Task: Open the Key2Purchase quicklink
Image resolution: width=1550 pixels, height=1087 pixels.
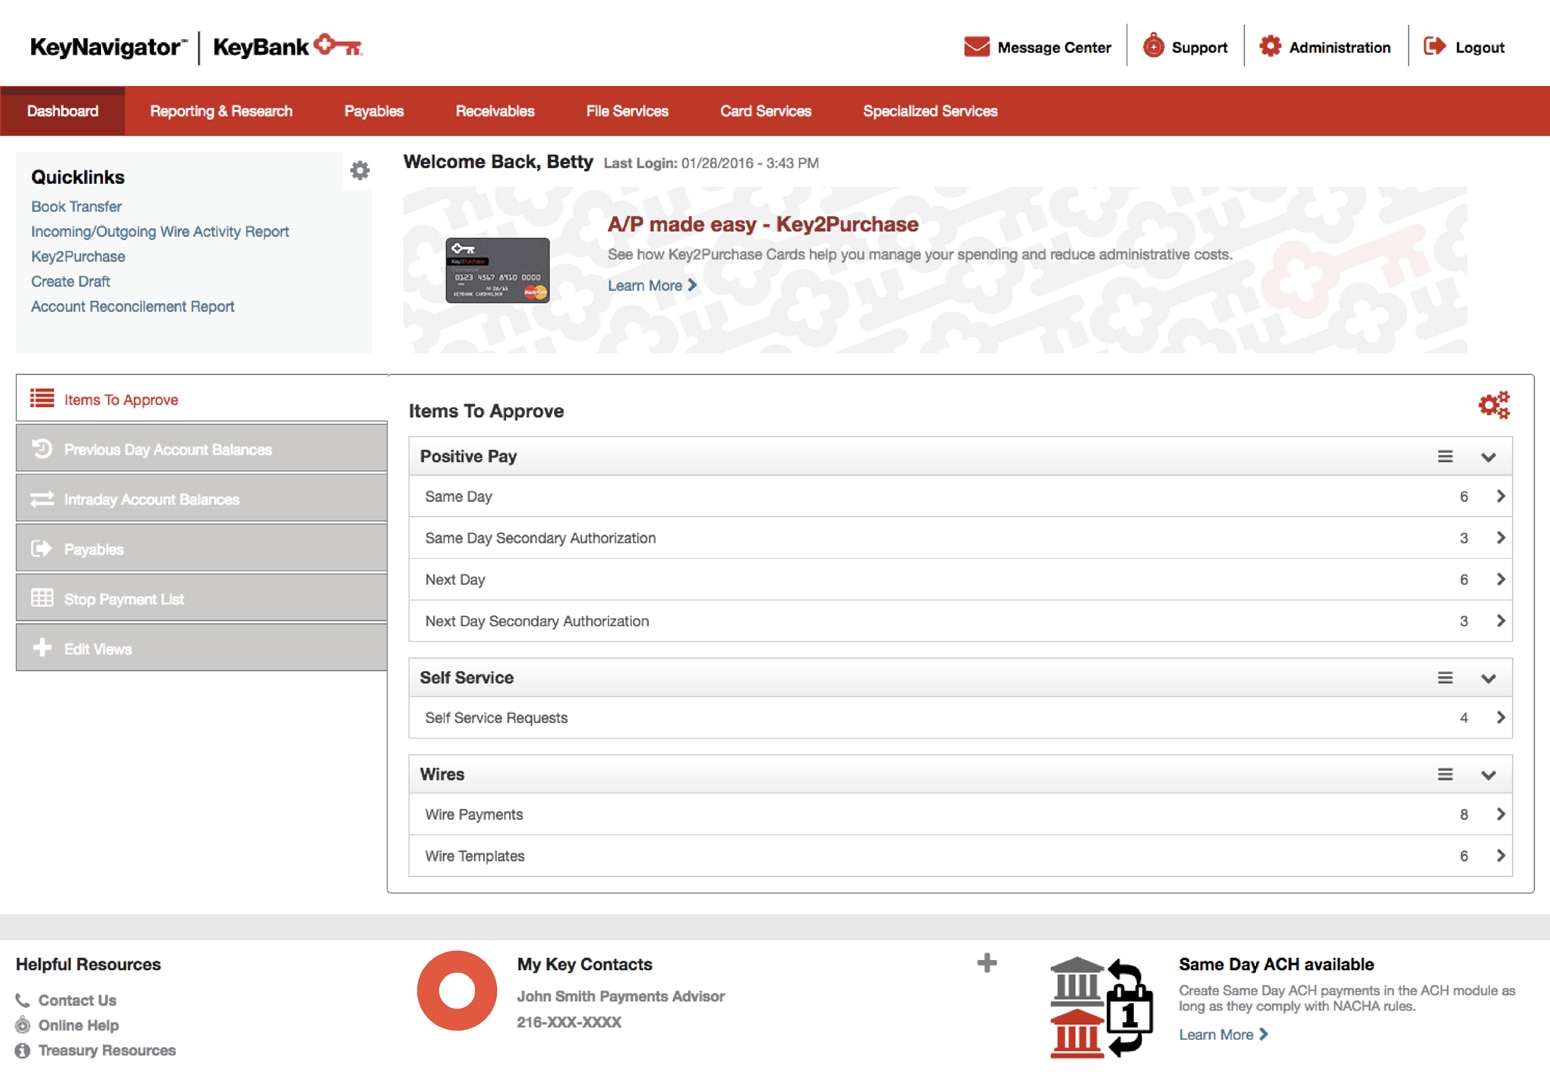Action: click(x=78, y=256)
